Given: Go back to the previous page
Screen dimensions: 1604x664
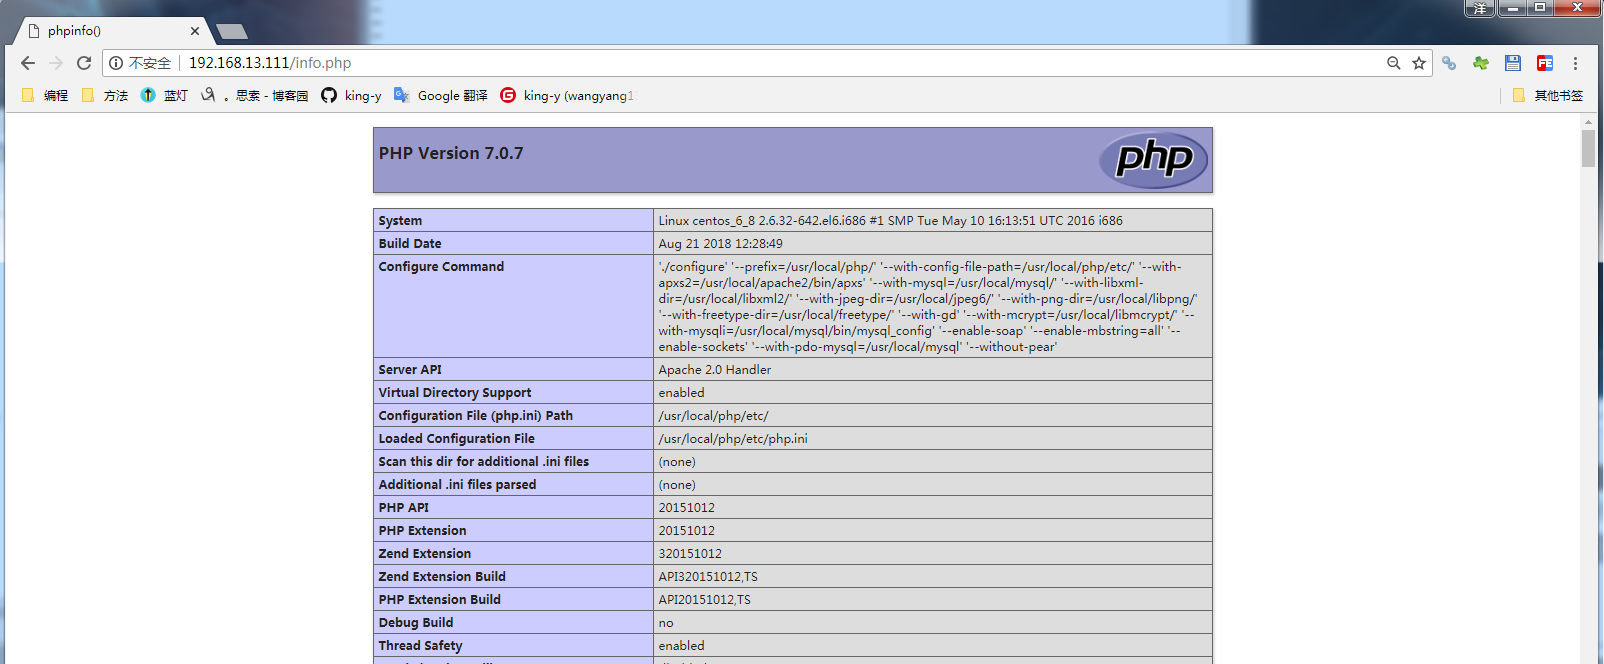Looking at the screenshot, I should coord(28,63).
